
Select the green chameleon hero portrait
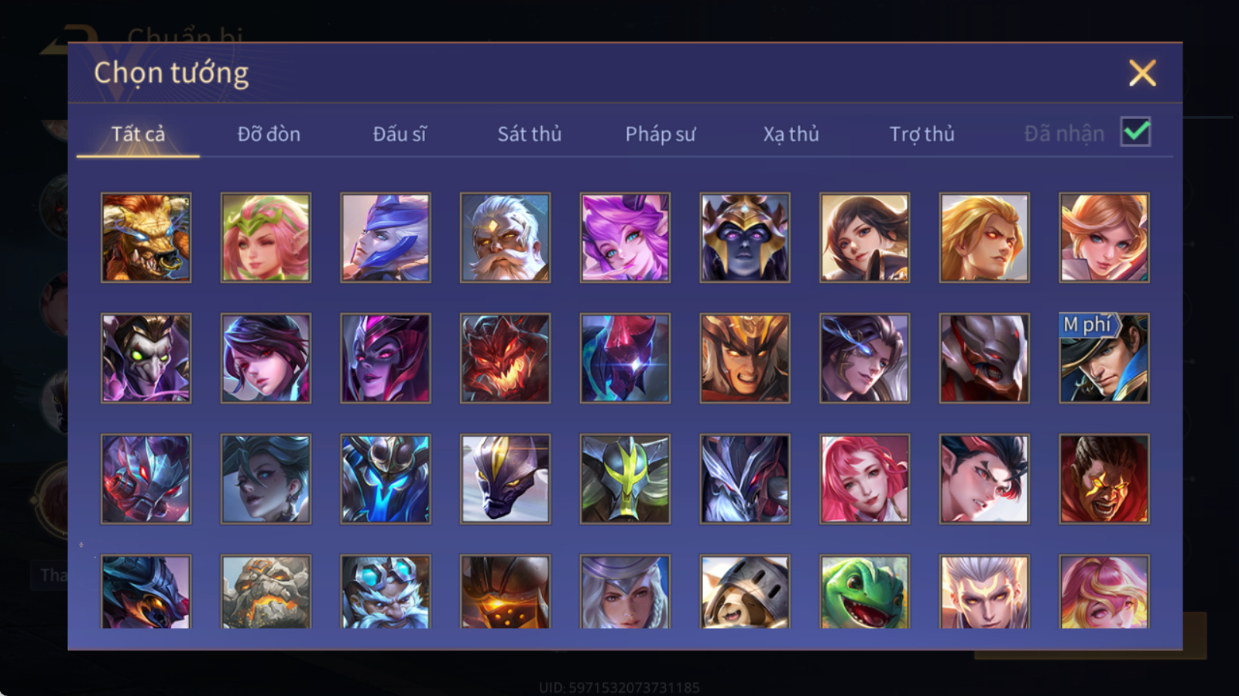(865, 591)
